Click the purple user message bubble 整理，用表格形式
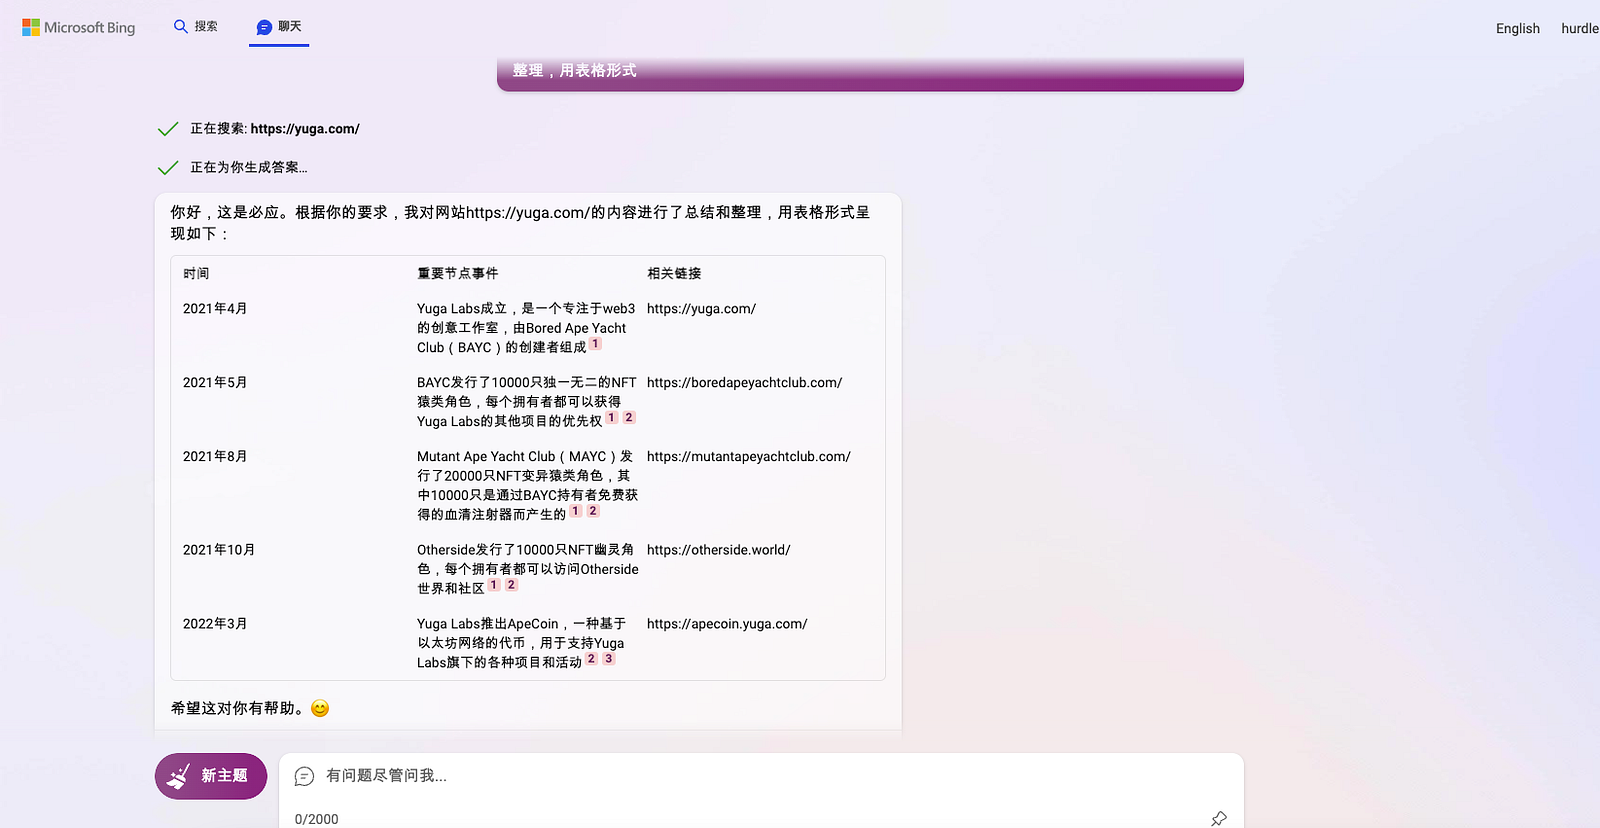The image size is (1600, 828). pyautogui.click(x=870, y=72)
